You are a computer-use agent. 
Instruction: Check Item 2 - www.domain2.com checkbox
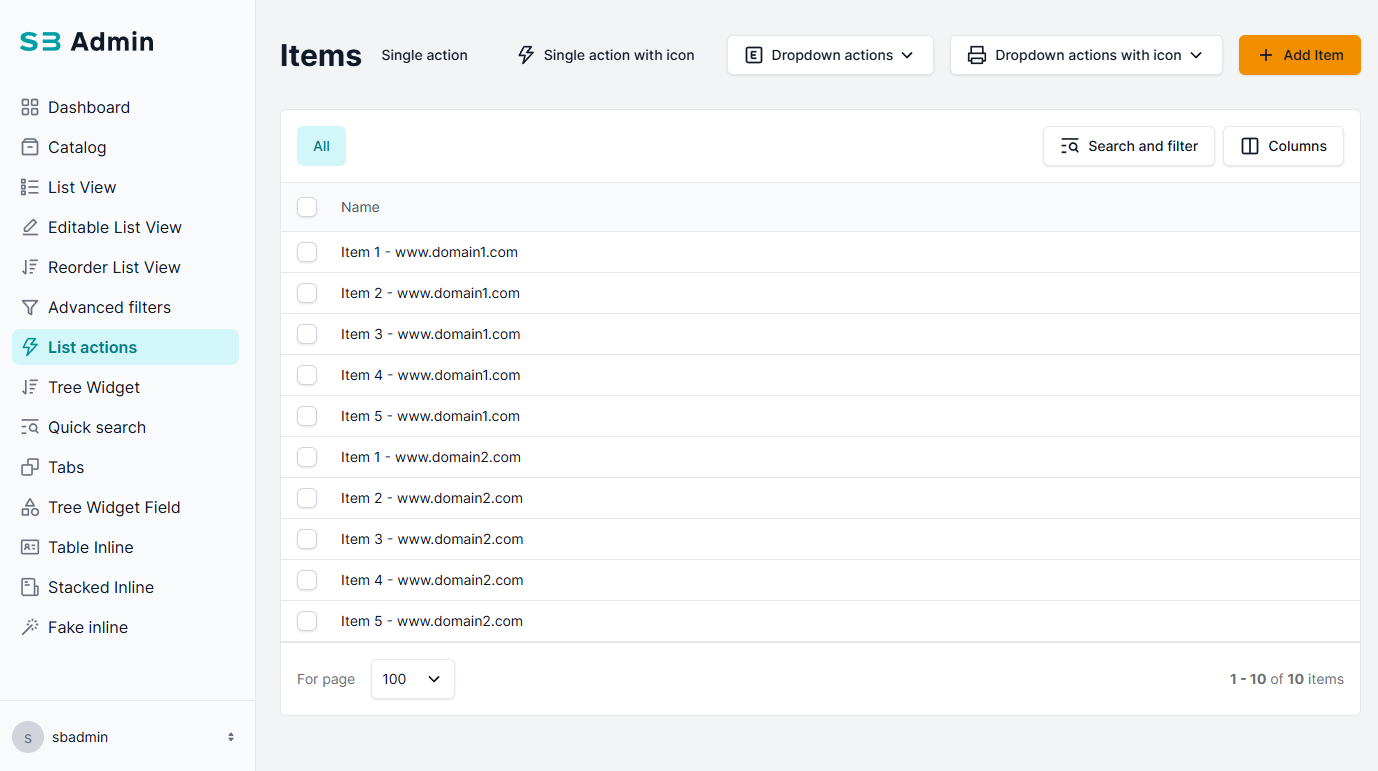point(307,498)
